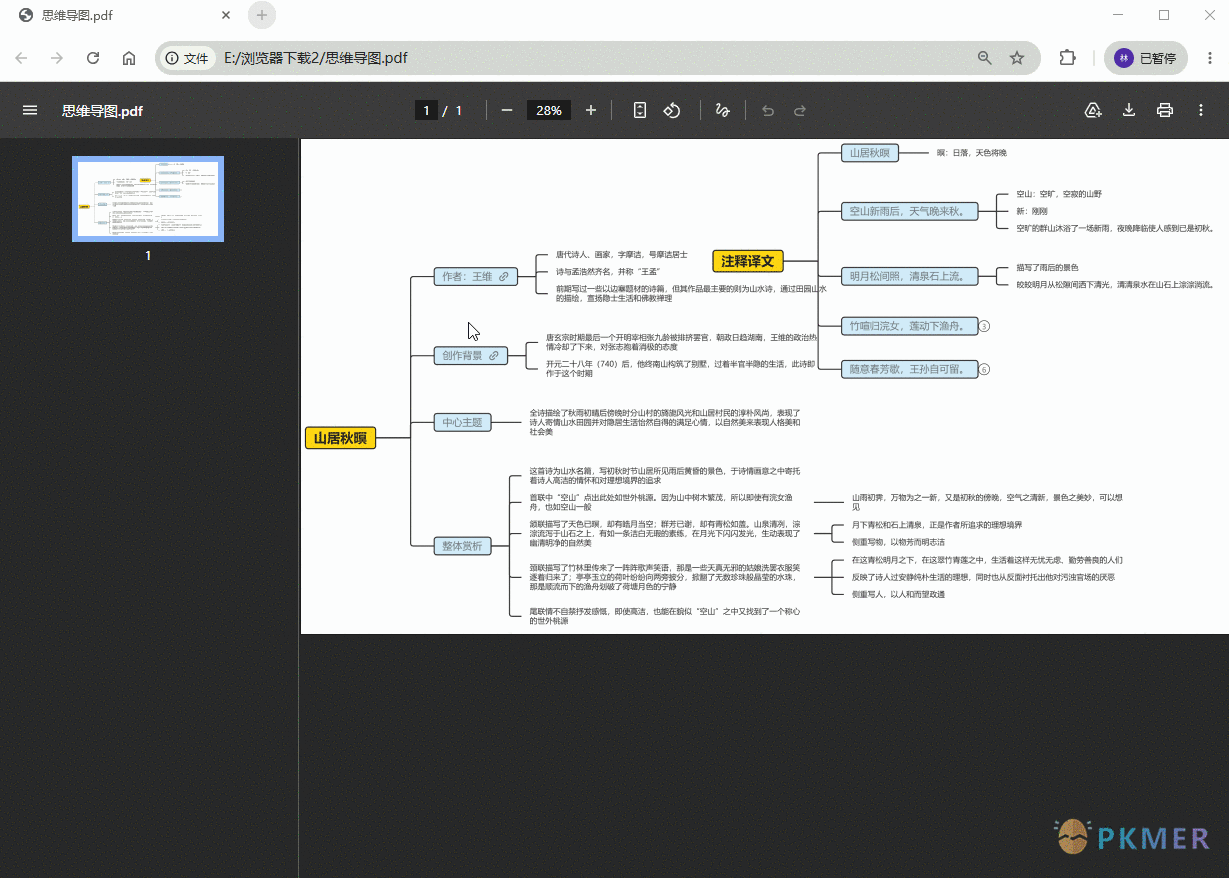Open the PDF sidebar menu (hamburger icon)

coord(30,110)
